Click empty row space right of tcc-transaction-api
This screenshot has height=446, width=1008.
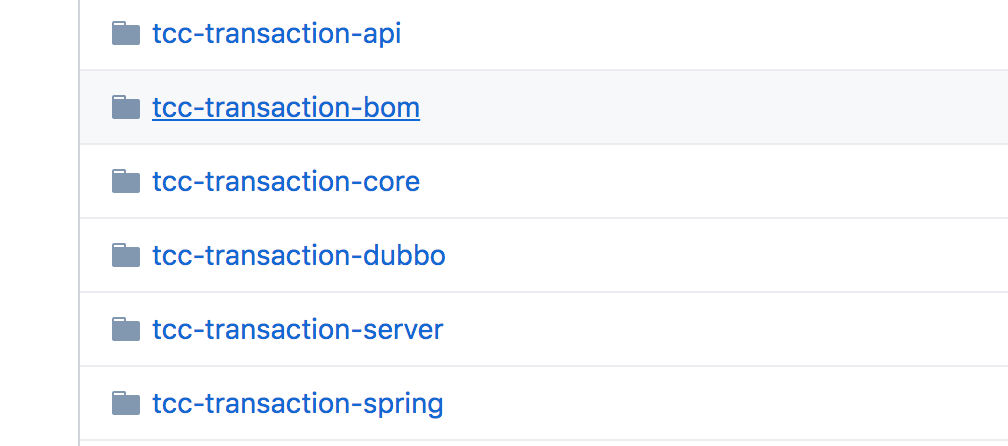tap(700, 34)
